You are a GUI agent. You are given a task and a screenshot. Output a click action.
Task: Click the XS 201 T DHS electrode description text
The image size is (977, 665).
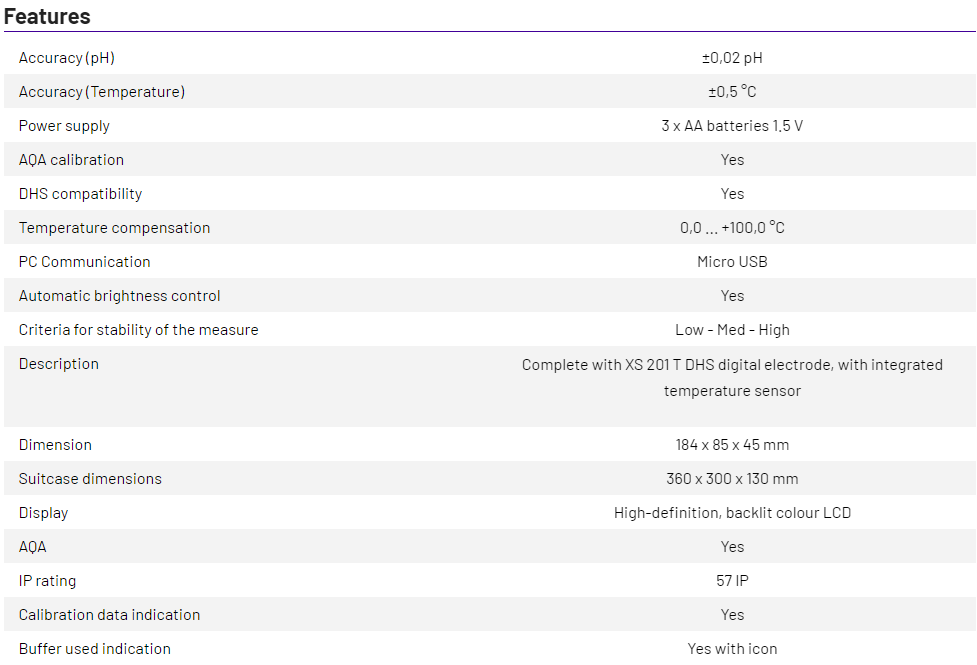(732, 378)
